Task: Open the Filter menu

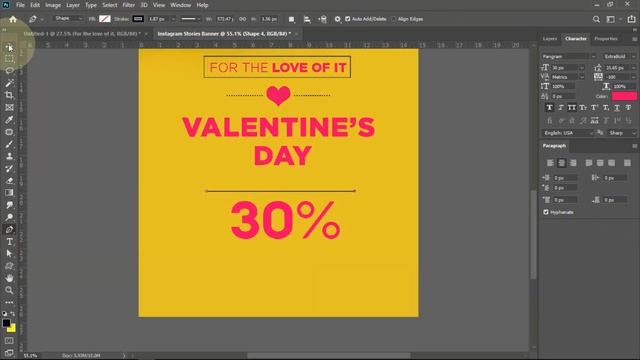Action: pyautogui.click(x=129, y=5)
